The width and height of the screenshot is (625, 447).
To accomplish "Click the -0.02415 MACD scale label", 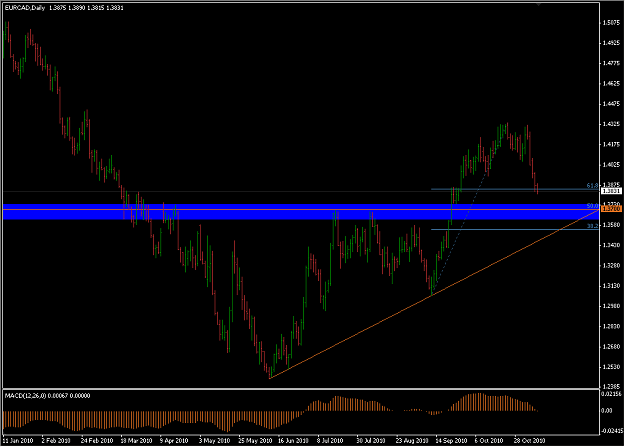I will pos(612,431).
